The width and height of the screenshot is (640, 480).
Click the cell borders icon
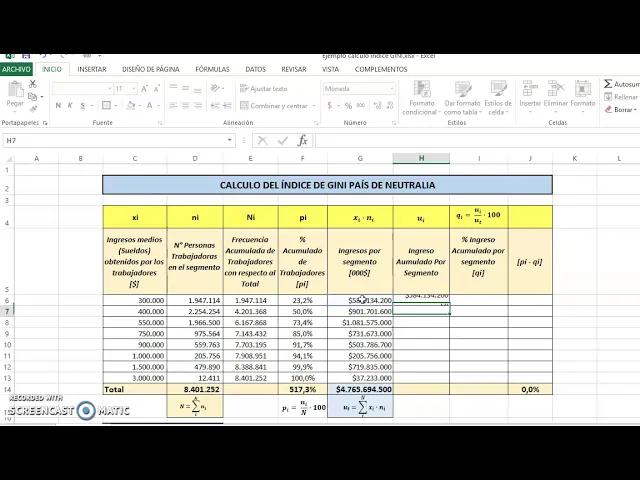(x=106, y=106)
